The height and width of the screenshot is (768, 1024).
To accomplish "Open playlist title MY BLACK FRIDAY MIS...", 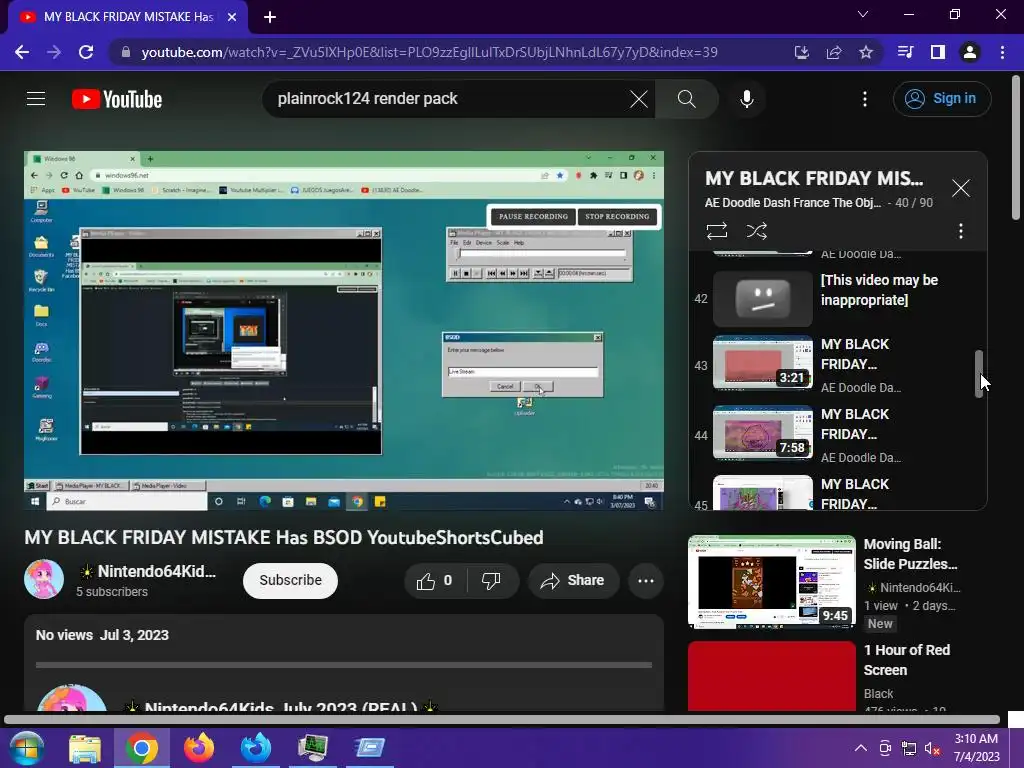I will [x=814, y=178].
